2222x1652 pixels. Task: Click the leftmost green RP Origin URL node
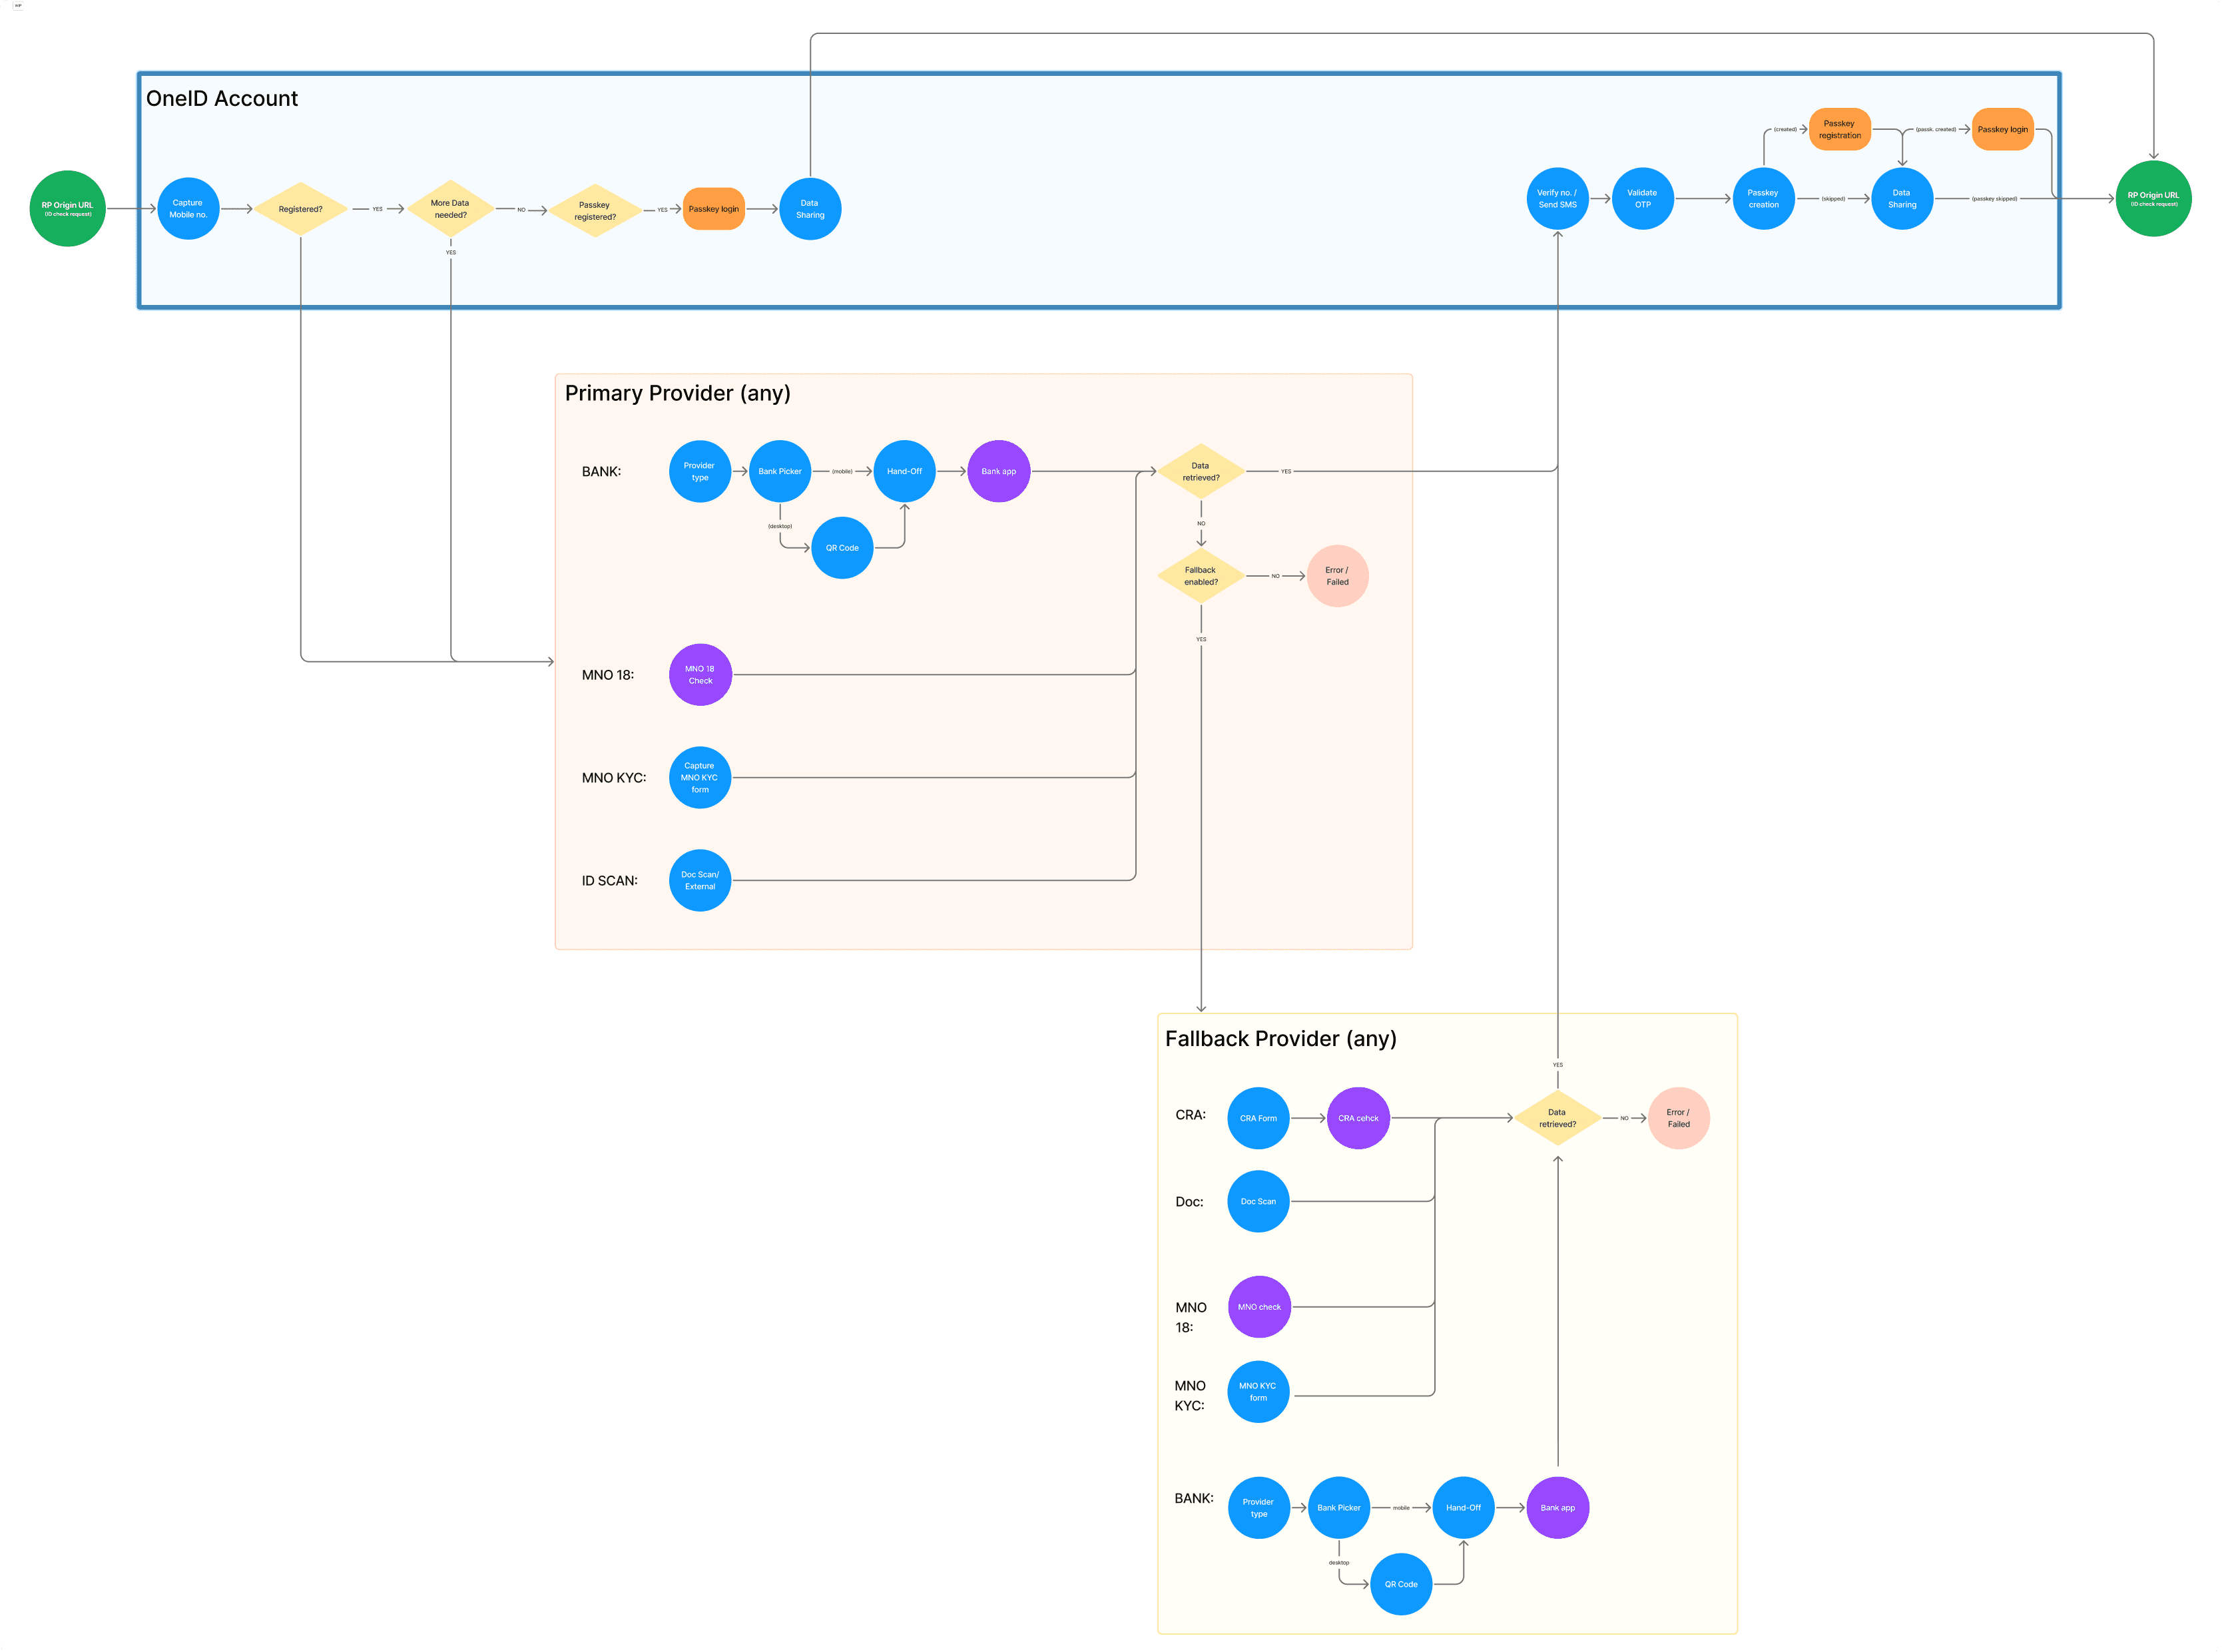[67, 209]
